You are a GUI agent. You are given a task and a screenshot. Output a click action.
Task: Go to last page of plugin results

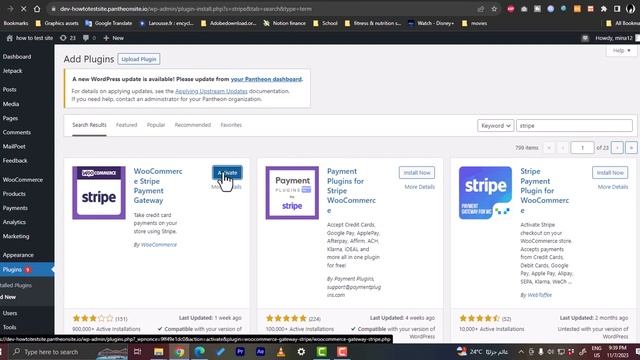click(631, 148)
